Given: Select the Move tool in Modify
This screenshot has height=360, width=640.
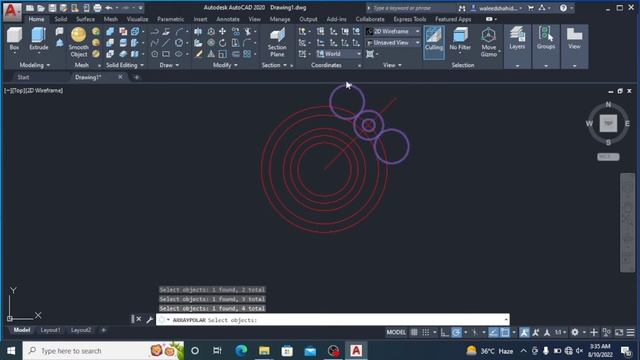Looking at the screenshot, I should pos(222,31).
